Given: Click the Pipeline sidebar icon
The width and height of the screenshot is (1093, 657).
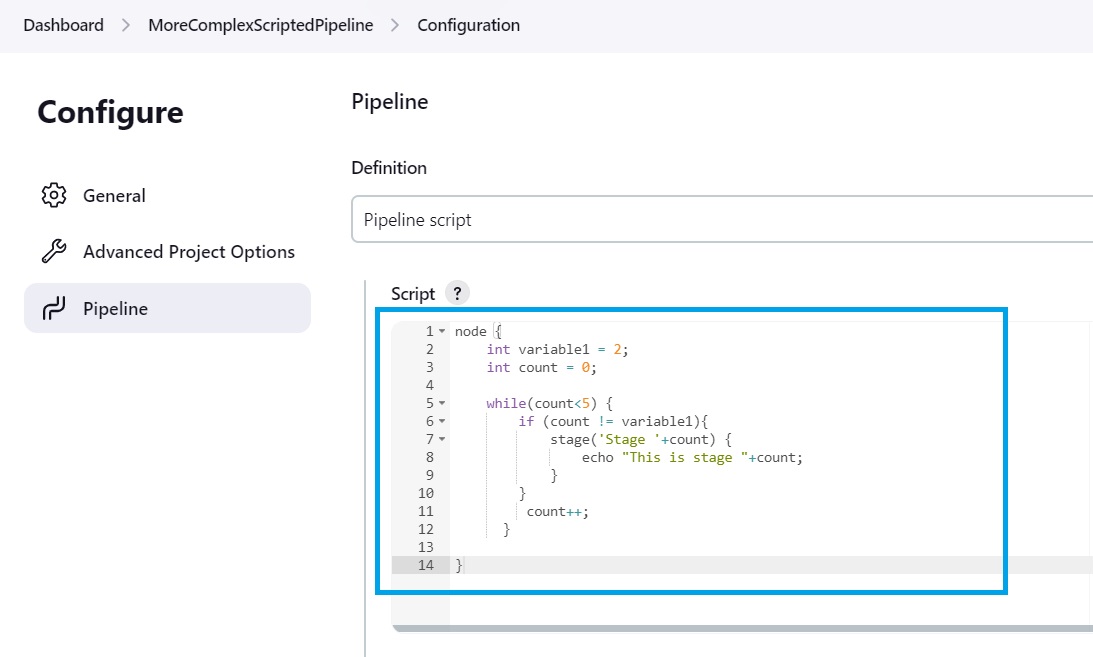Looking at the screenshot, I should tap(54, 308).
